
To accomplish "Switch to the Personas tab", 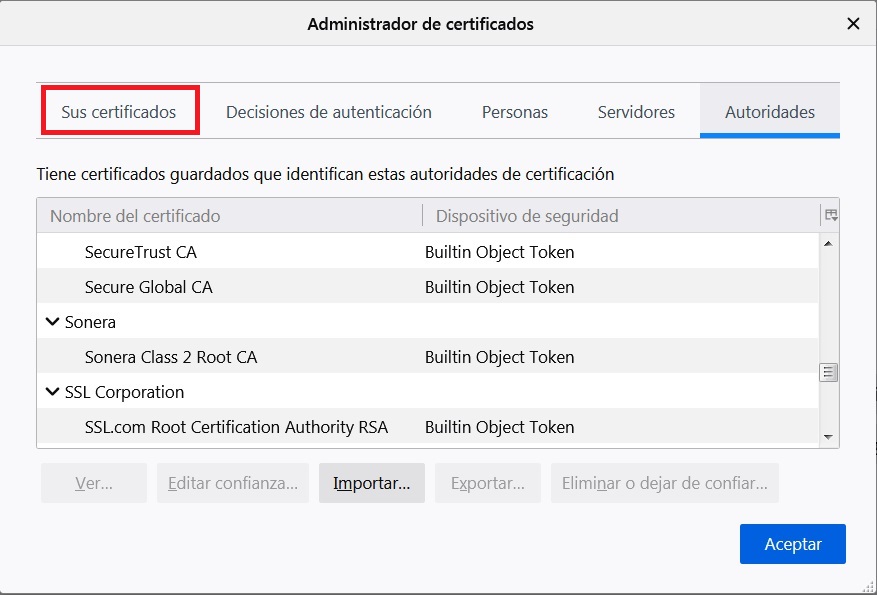I will click(515, 112).
